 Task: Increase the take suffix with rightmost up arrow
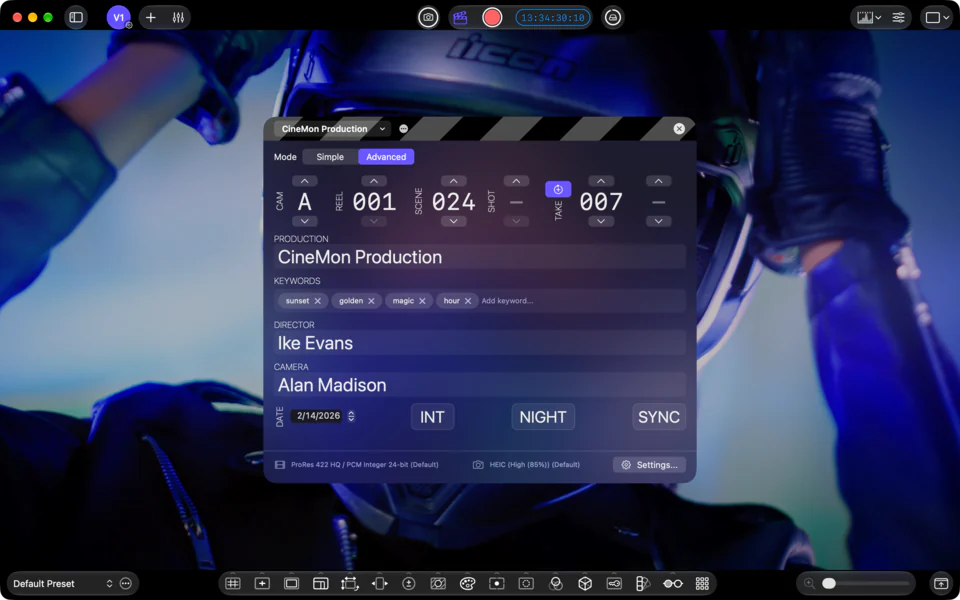(x=658, y=181)
